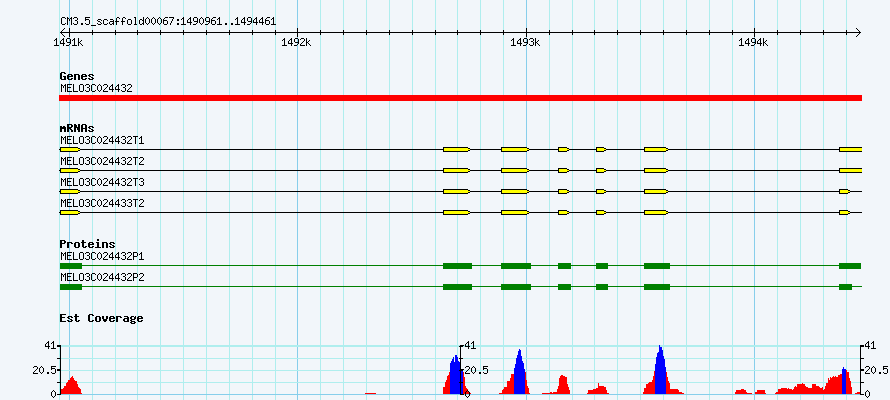890x400 pixels.
Task: Click the last exon of MELO3C024432T1
Action: [850, 149]
